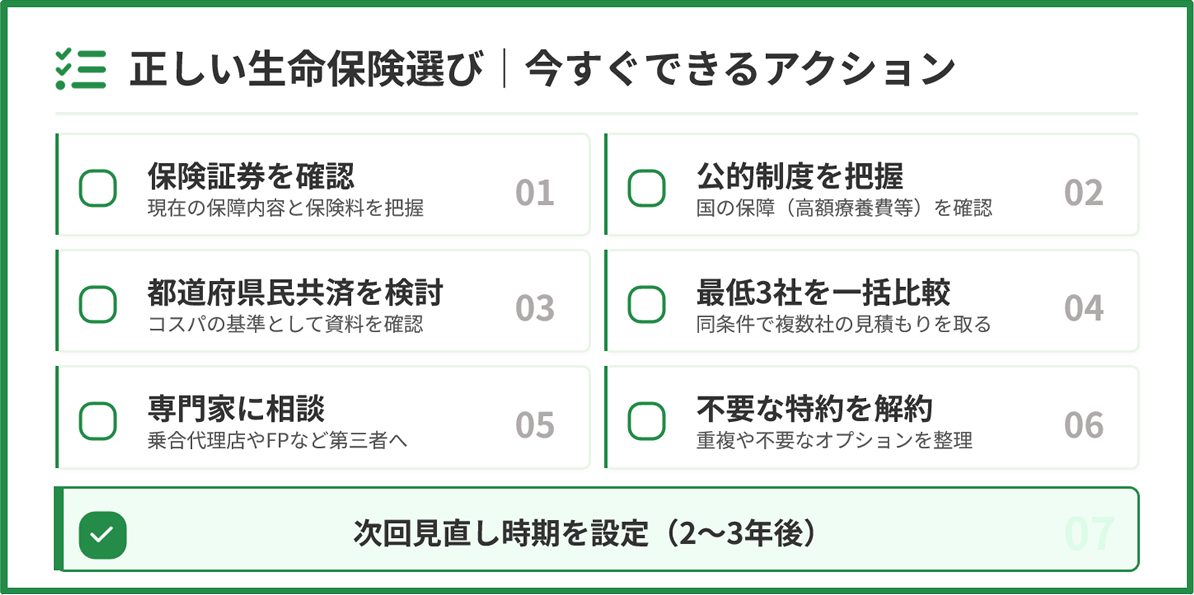Screen dimensions: 1194x595
Task: Click the number 06 badge
Action: 1083,426
